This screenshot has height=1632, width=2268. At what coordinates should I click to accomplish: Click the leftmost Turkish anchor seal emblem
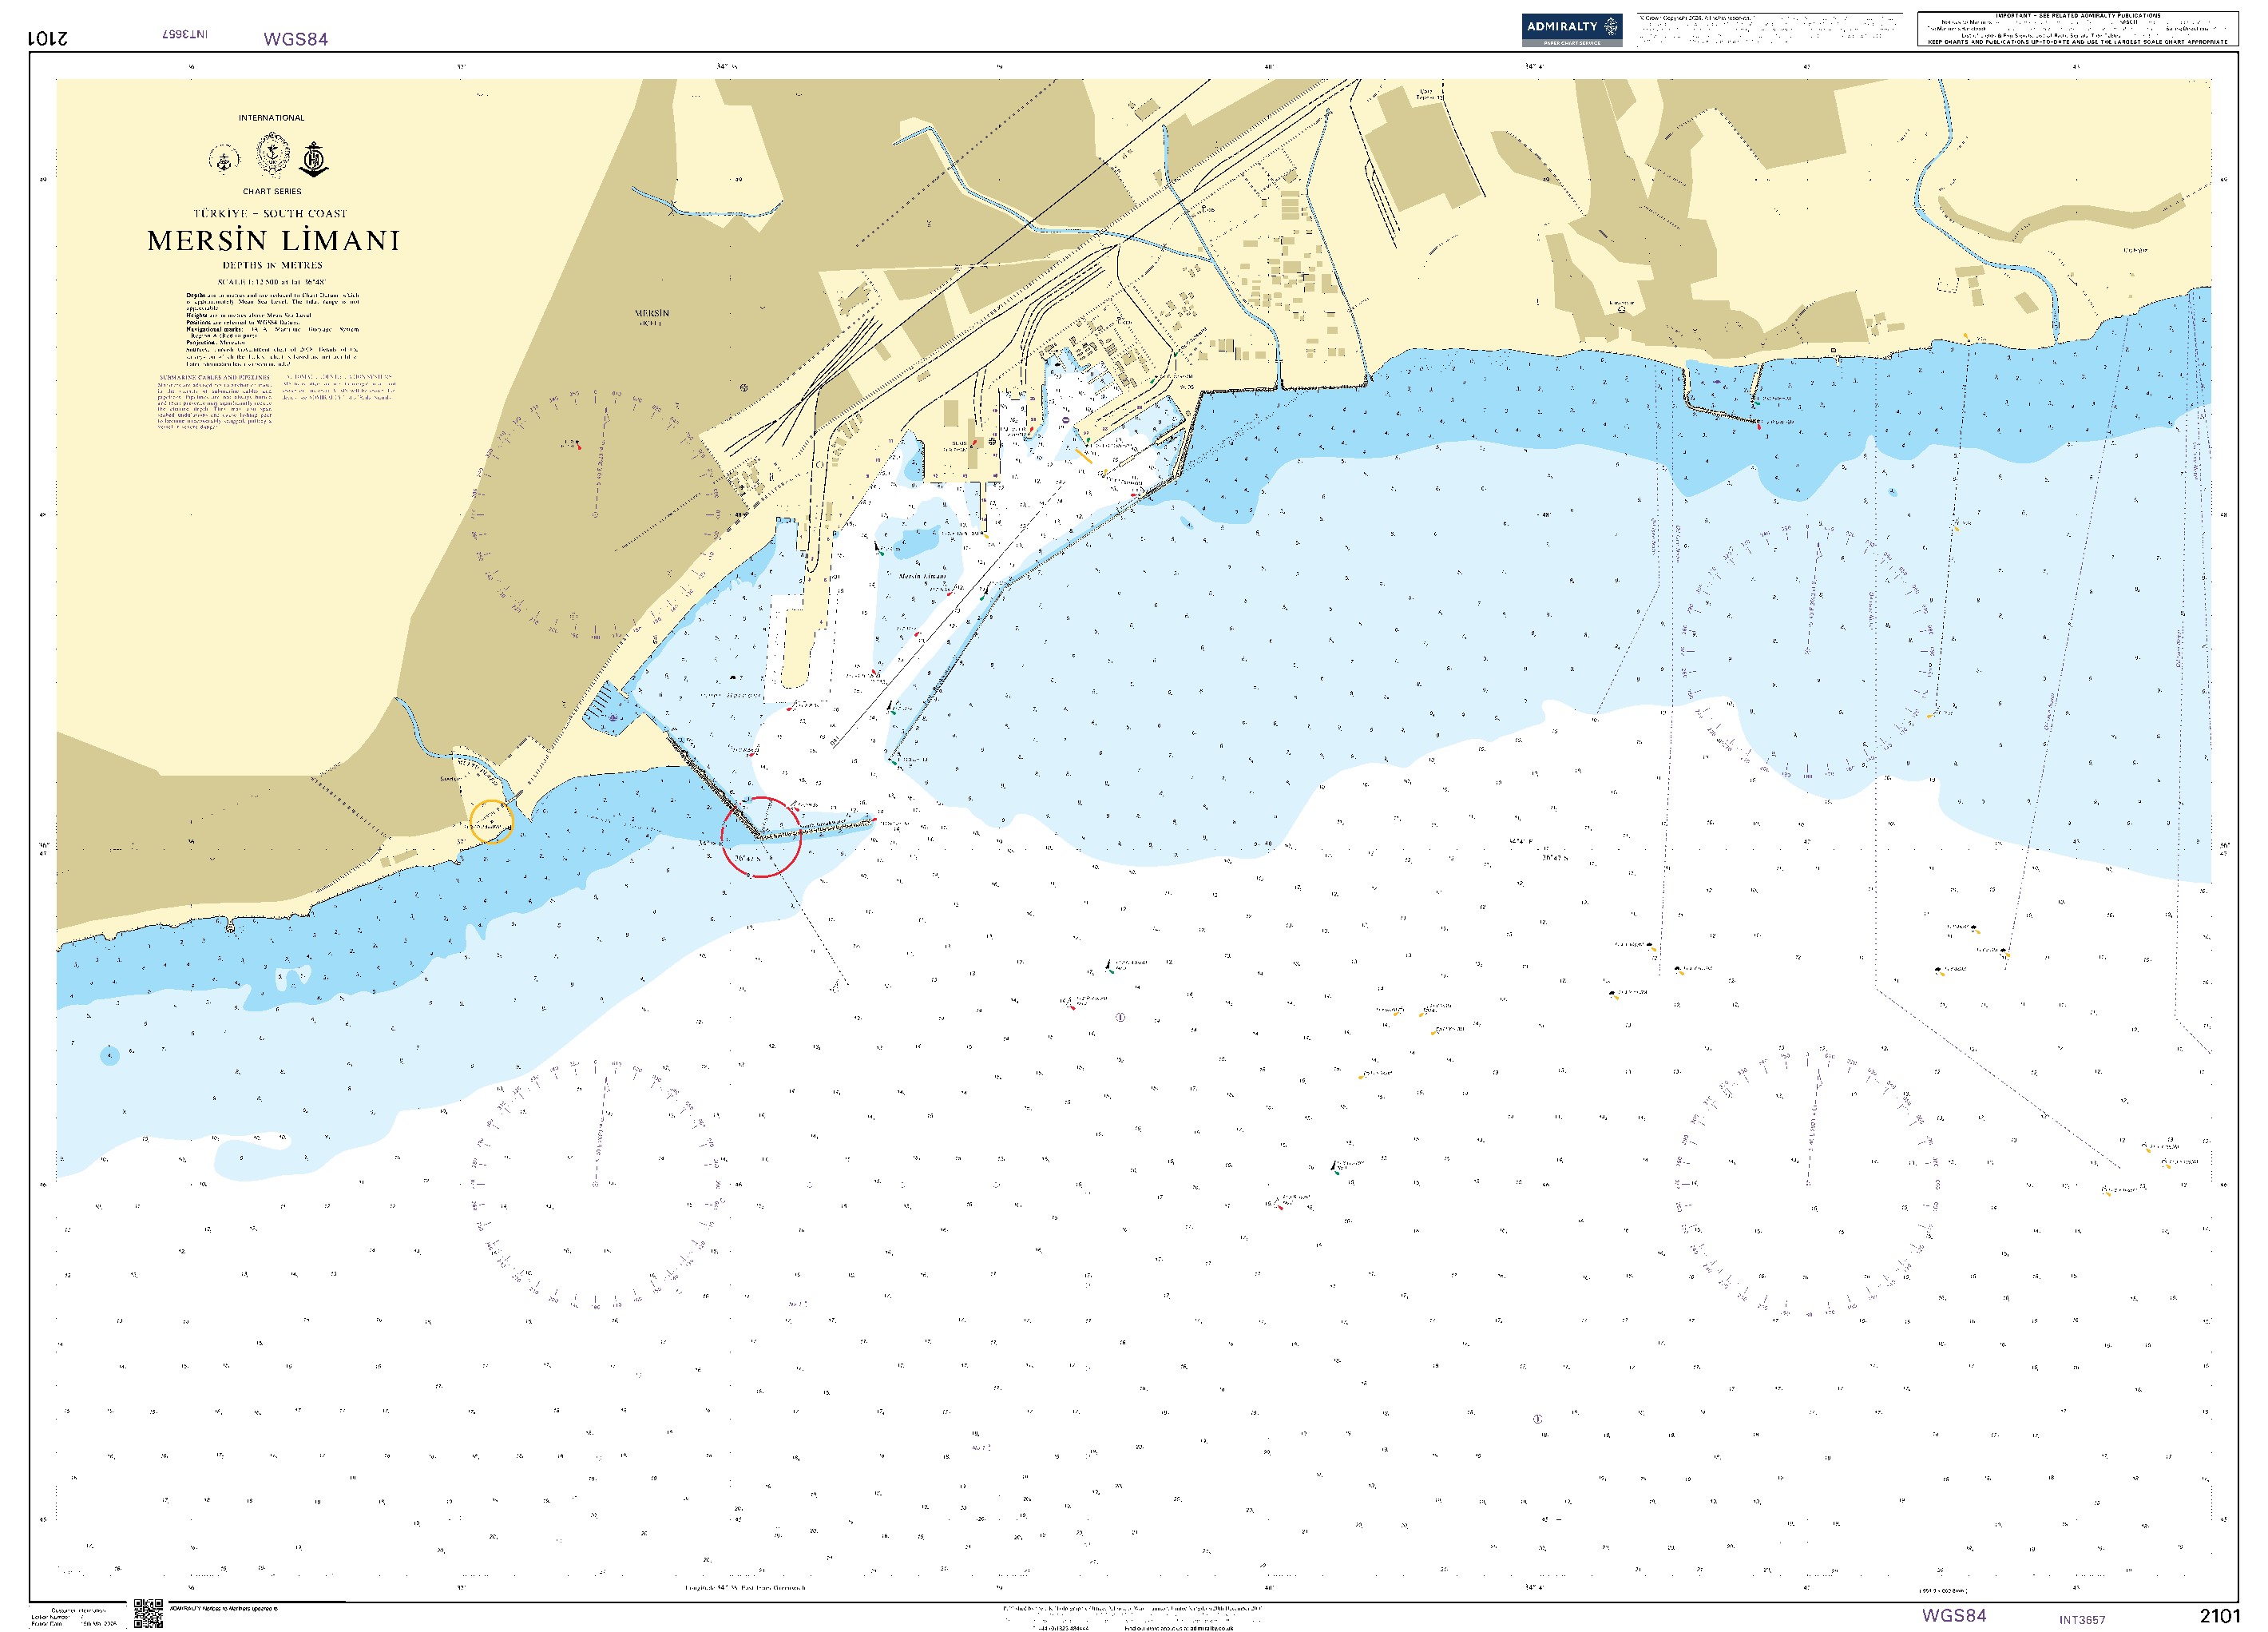pos(225,159)
